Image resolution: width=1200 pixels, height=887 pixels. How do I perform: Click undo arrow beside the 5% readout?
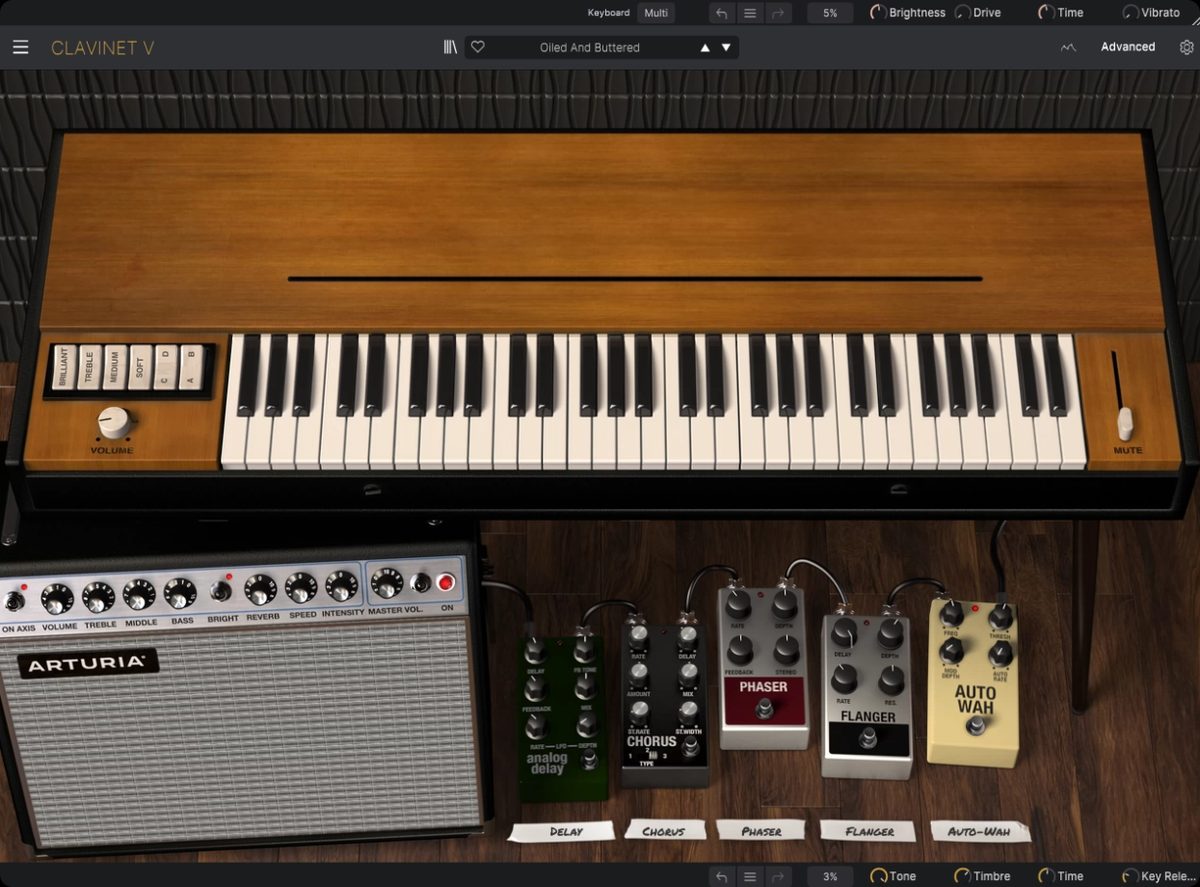[x=721, y=13]
